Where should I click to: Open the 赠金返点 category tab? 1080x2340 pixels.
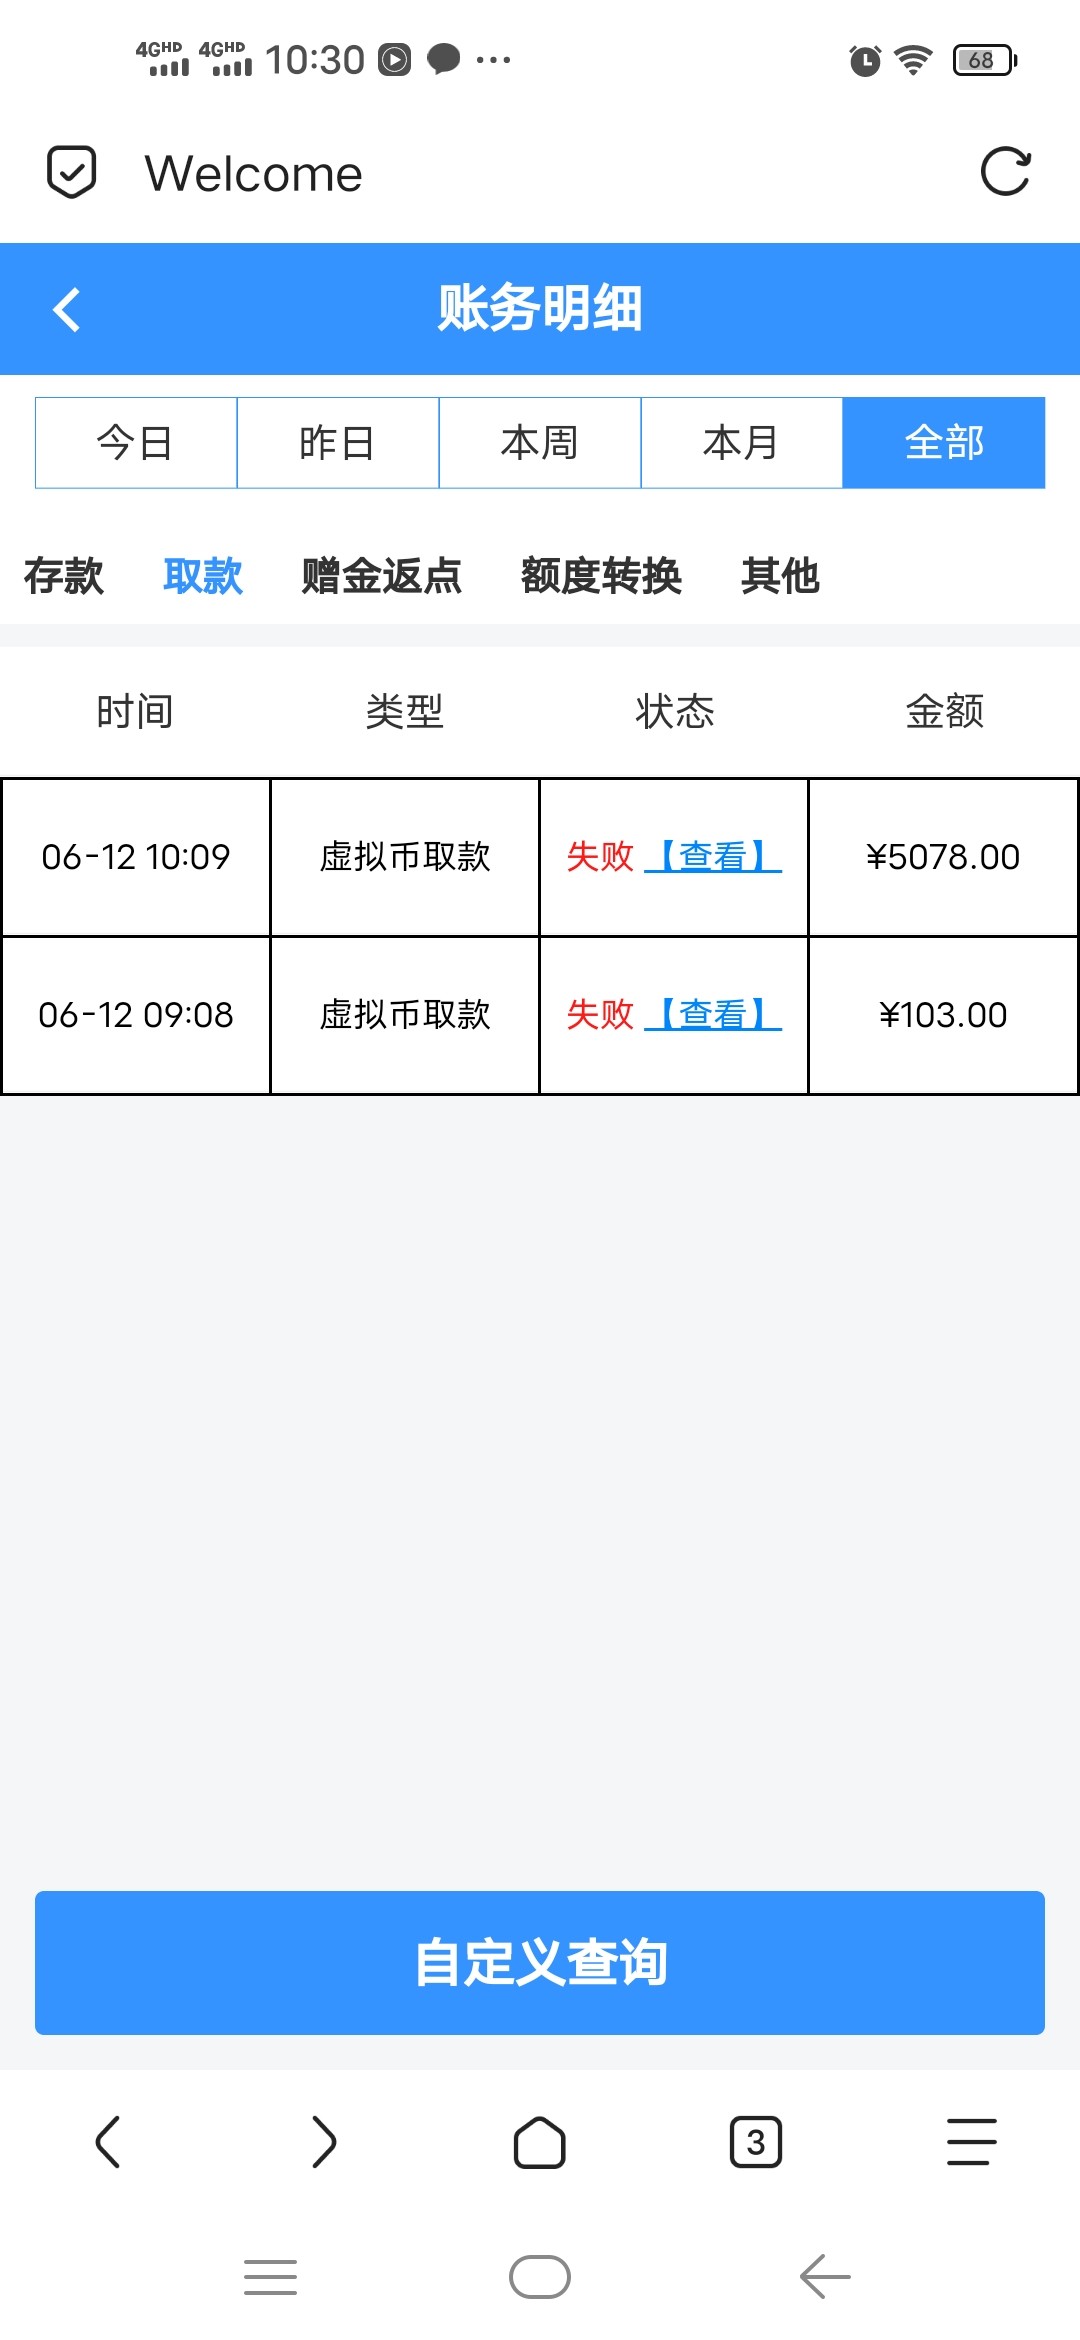(382, 576)
